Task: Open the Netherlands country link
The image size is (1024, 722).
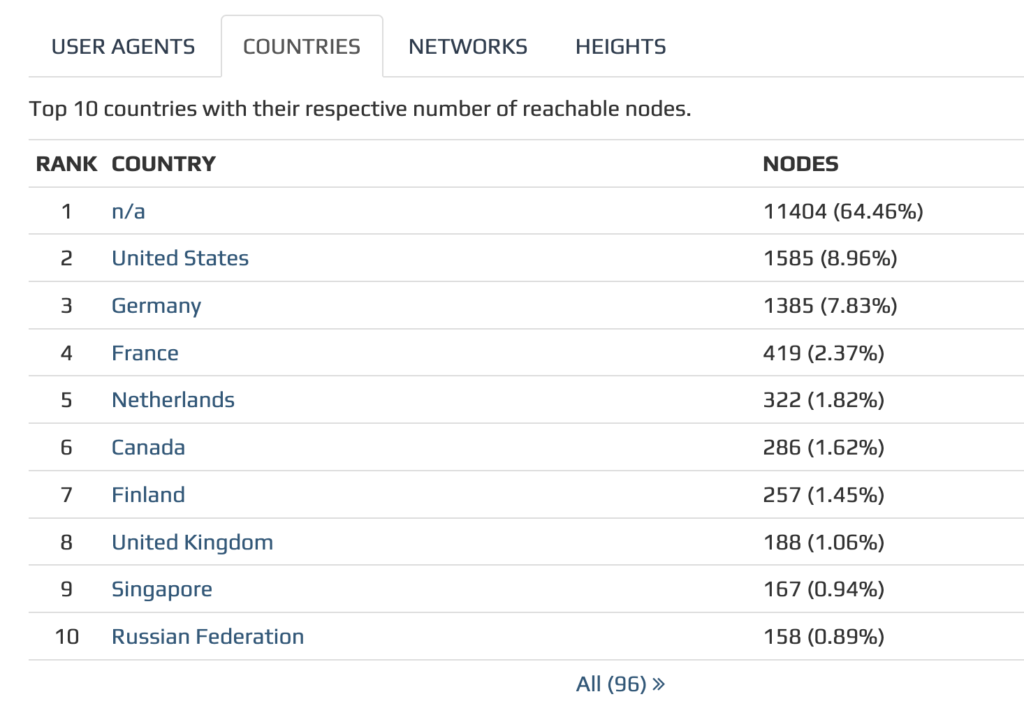Action: click(172, 399)
